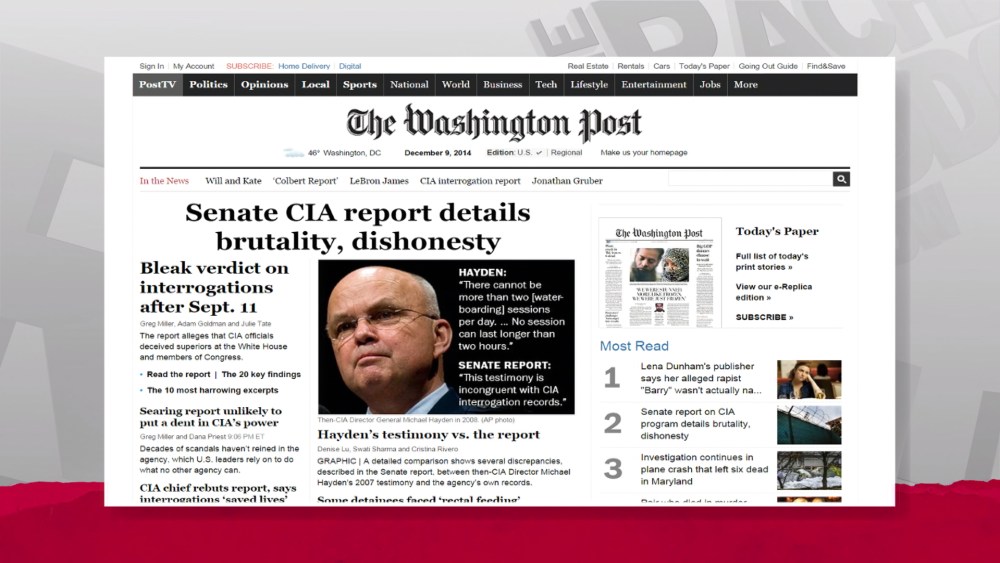Open 'Read the report' link

pos(178,374)
